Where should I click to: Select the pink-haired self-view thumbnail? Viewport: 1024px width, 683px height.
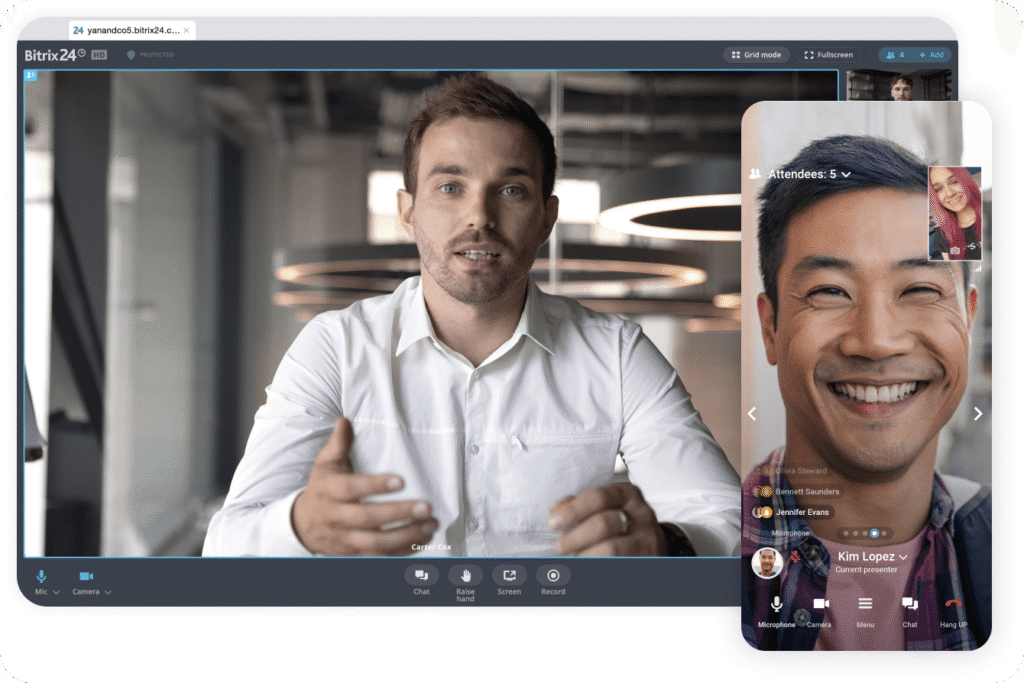(x=954, y=213)
